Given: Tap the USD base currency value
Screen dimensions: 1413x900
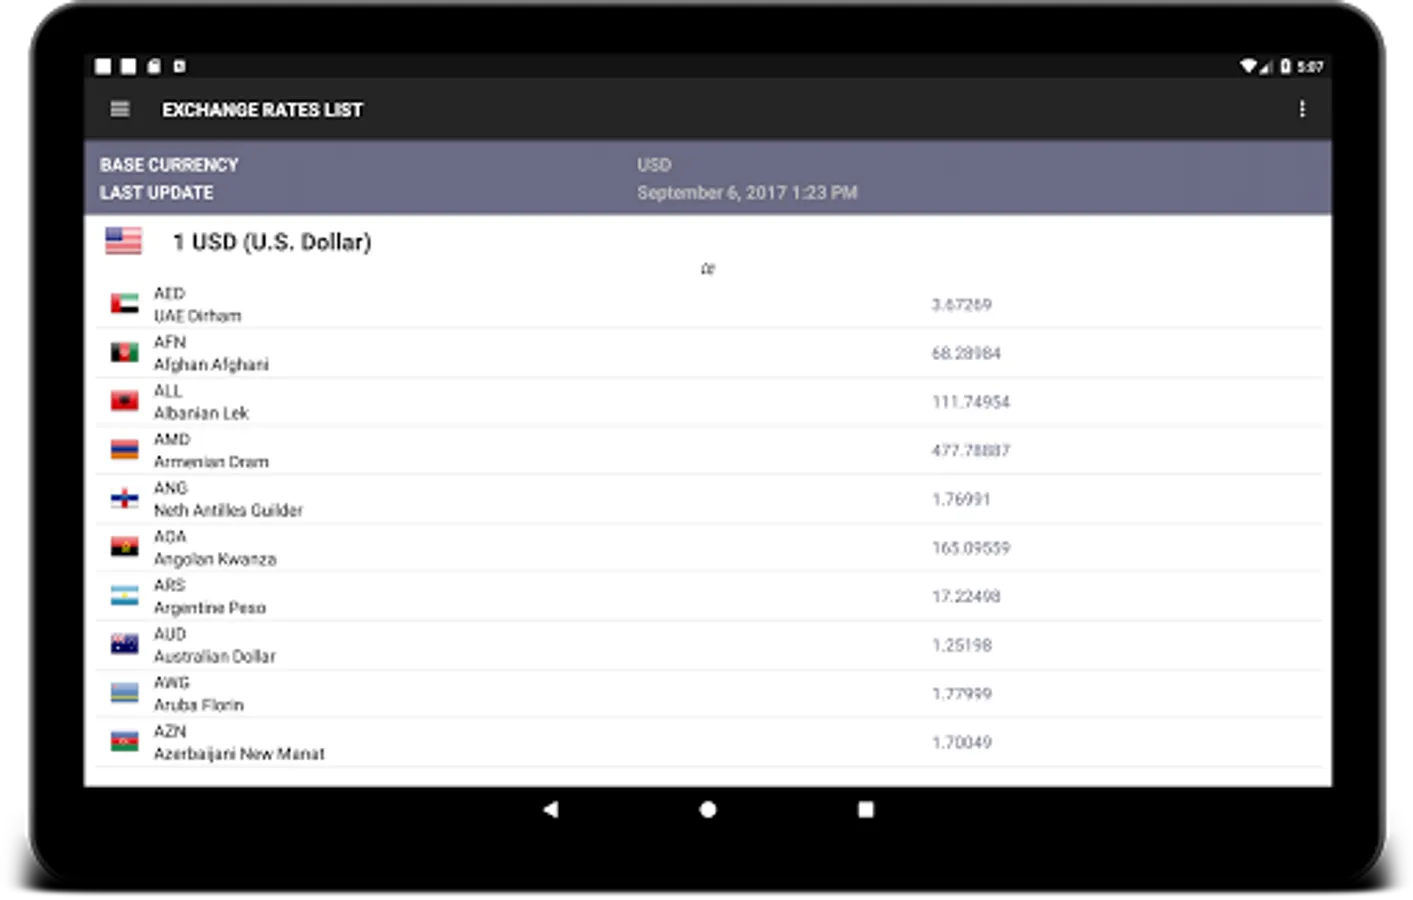Looking at the screenshot, I should (654, 164).
